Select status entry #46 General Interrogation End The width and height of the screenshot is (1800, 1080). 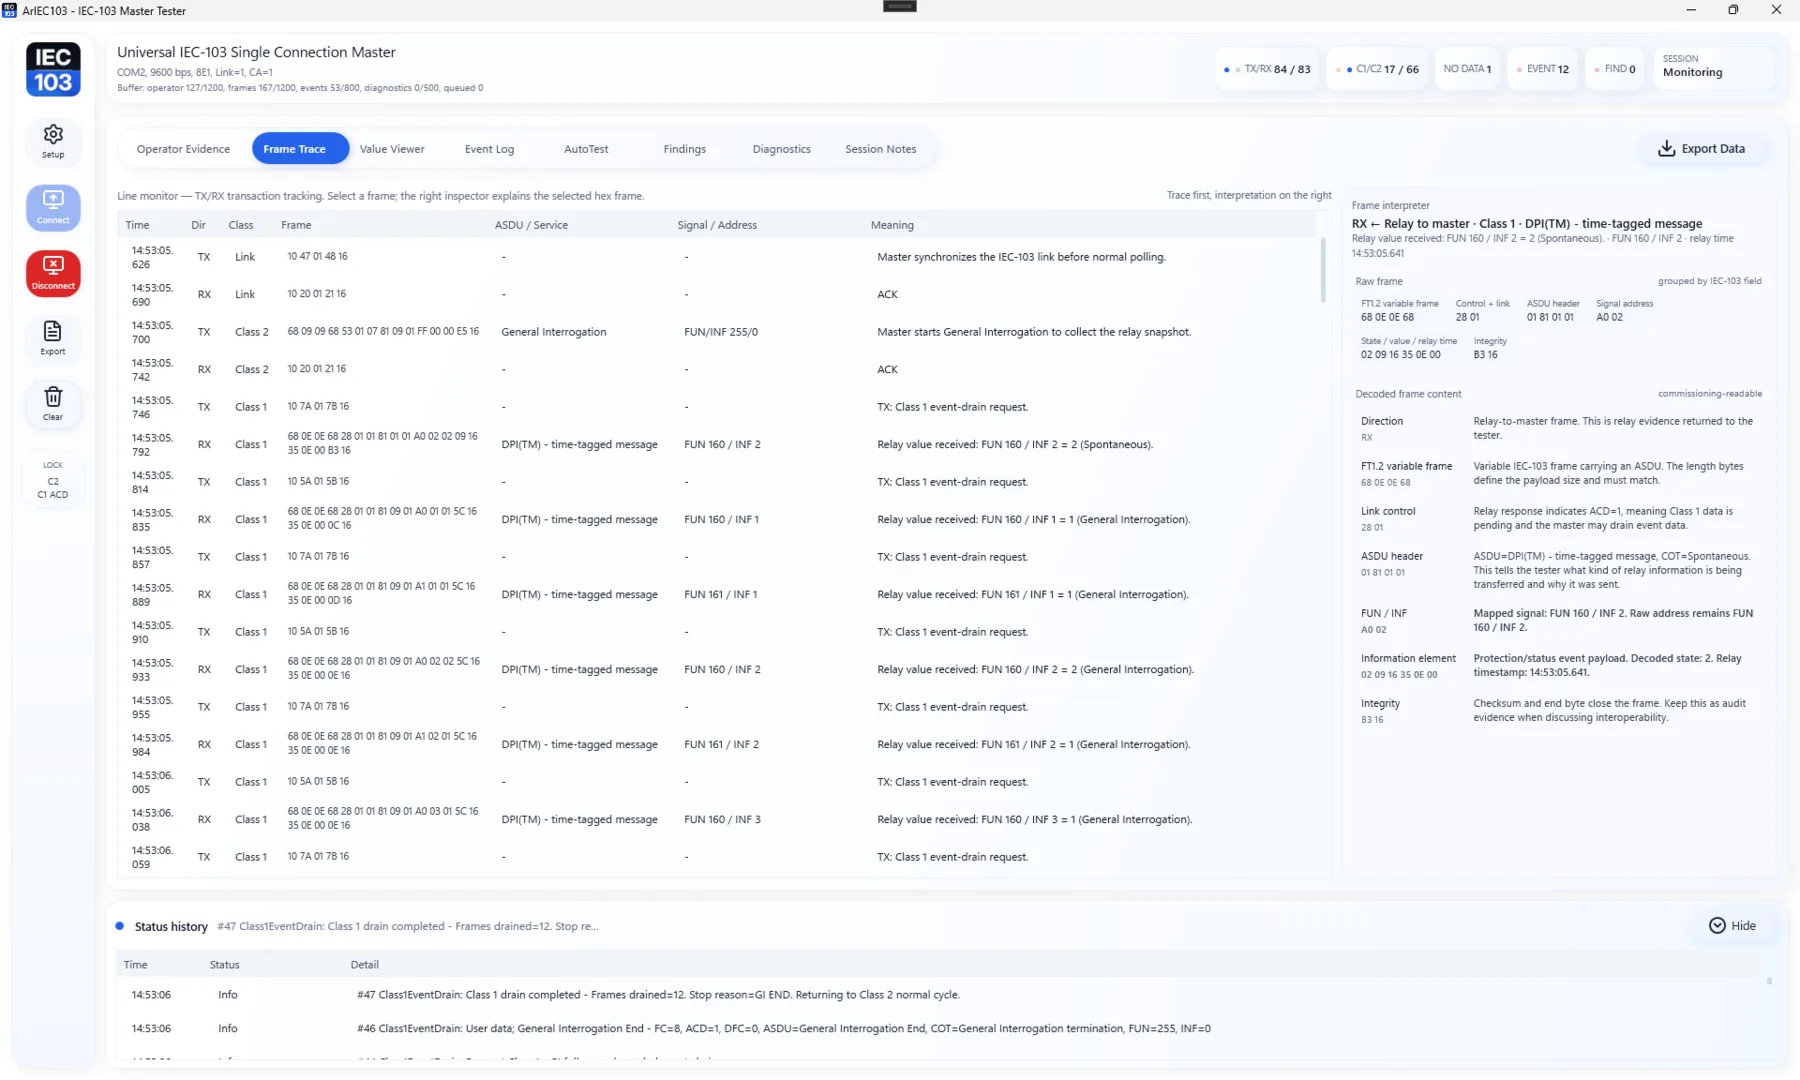(x=940, y=1029)
